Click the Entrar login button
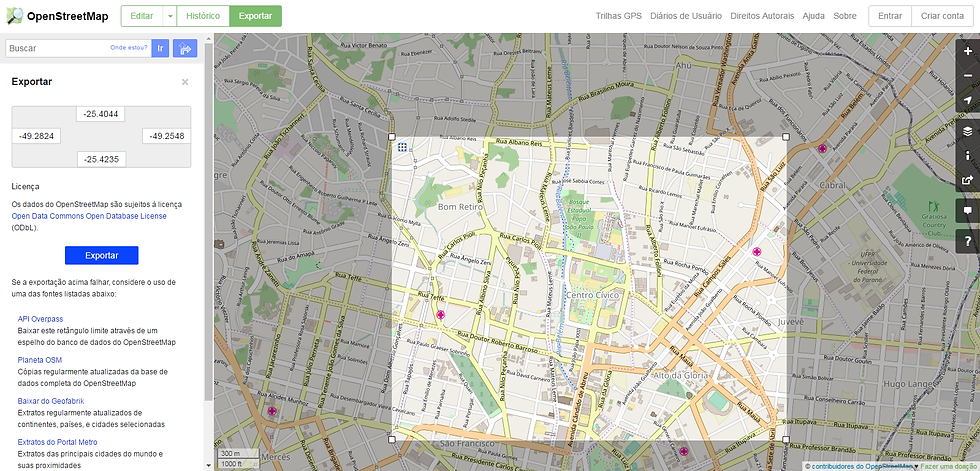Screen dimensions: 980x471 [x=889, y=16]
